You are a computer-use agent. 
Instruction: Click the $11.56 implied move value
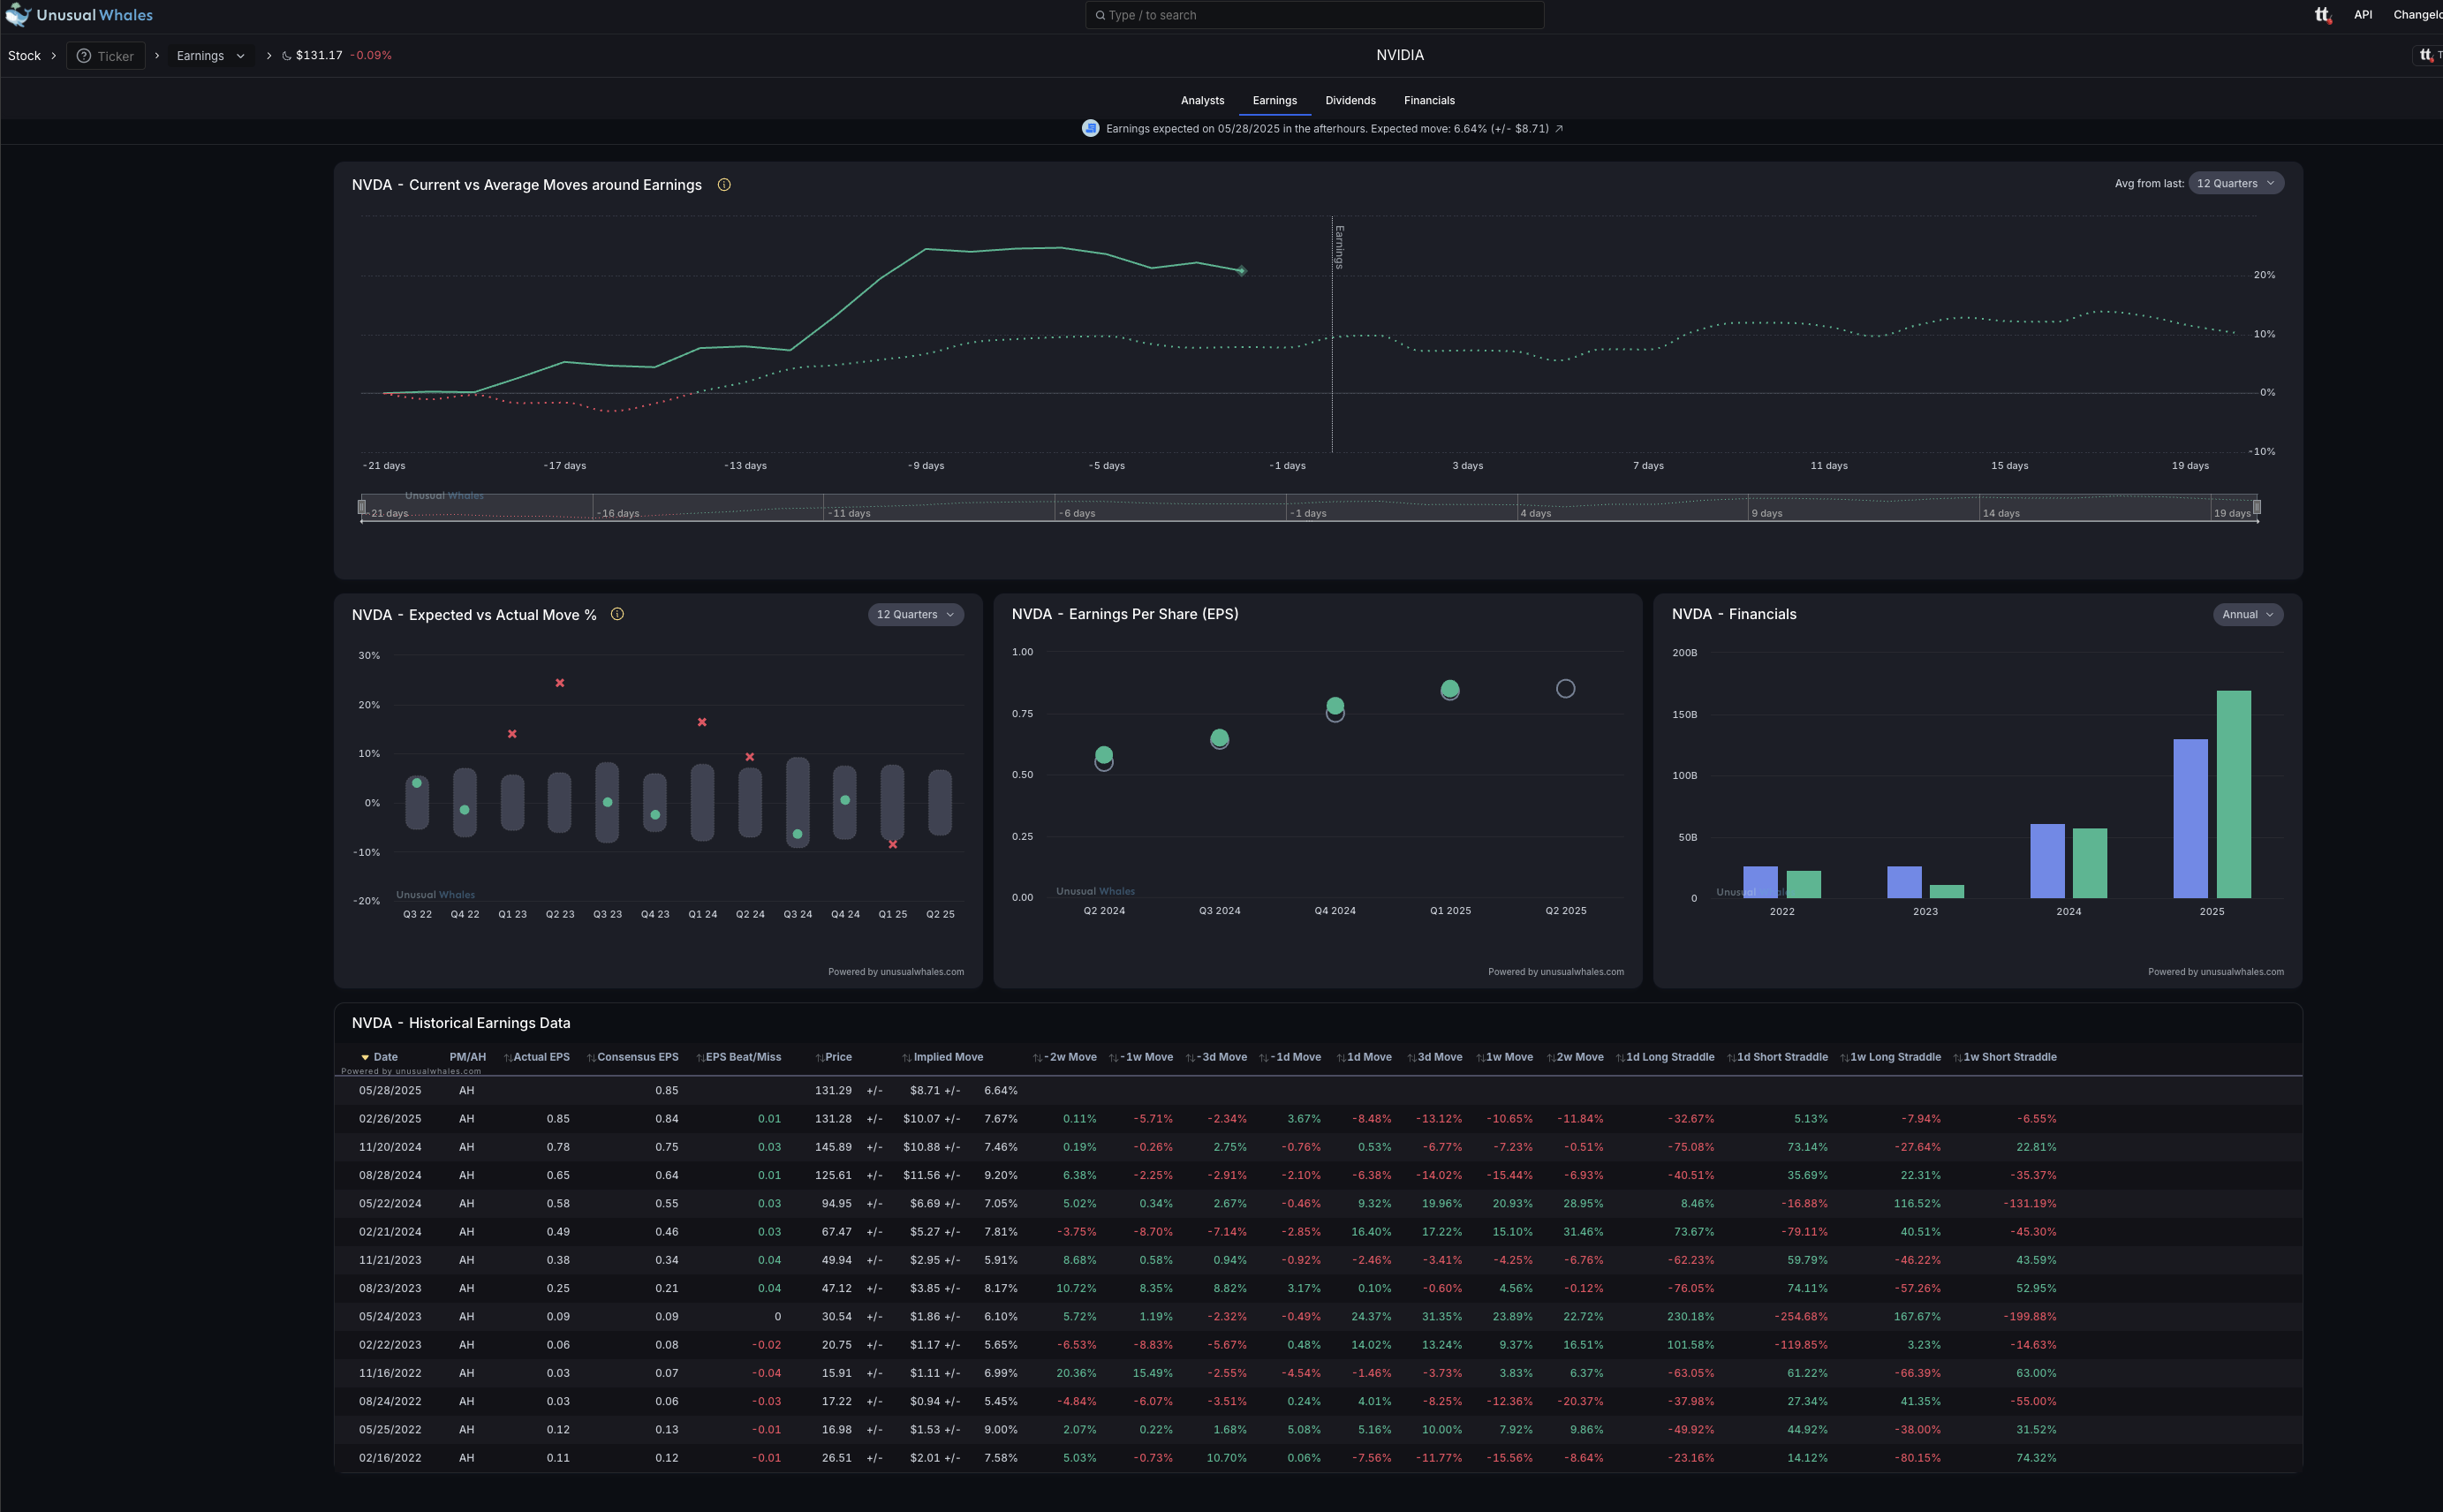coord(921,1175)
